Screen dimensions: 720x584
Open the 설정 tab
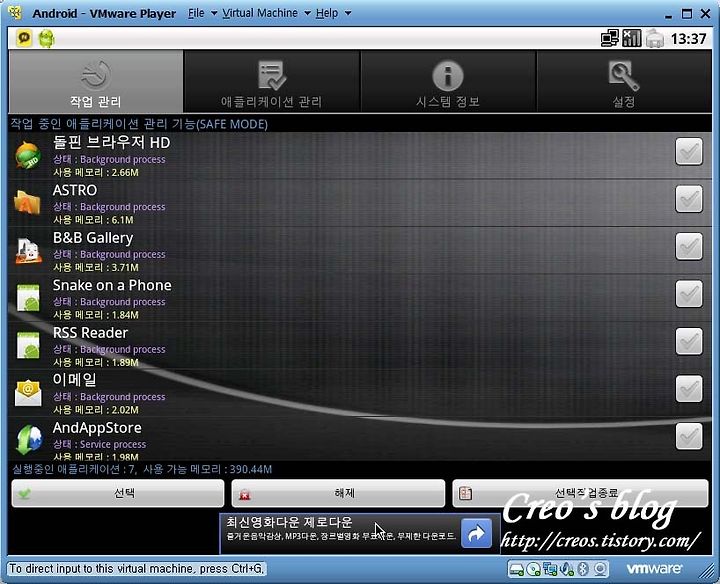coord(624,82)
